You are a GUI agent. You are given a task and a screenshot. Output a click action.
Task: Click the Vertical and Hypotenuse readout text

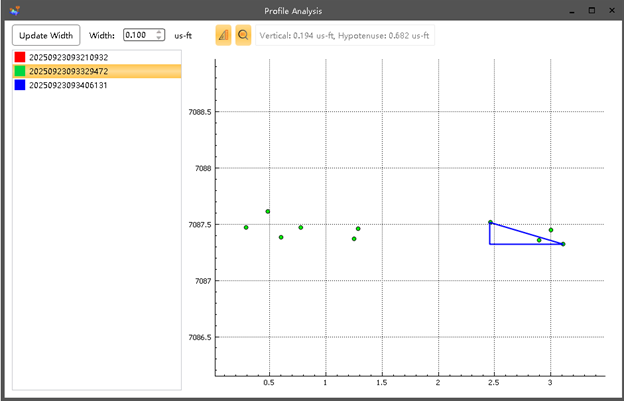345,35
